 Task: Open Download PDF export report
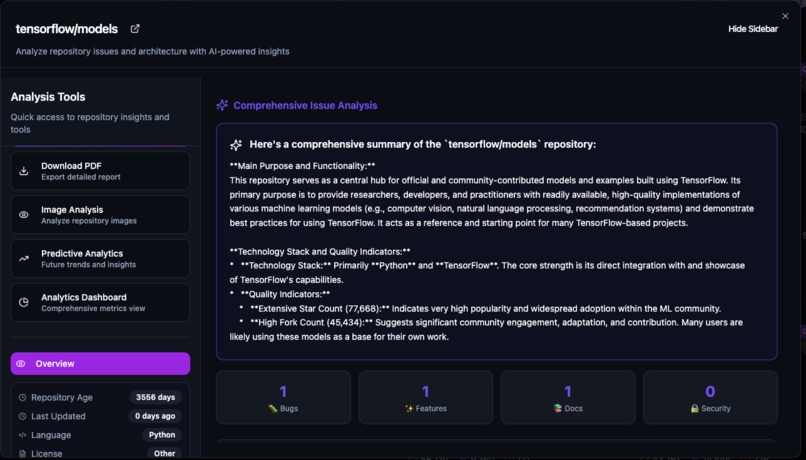[x=100, y=171]
